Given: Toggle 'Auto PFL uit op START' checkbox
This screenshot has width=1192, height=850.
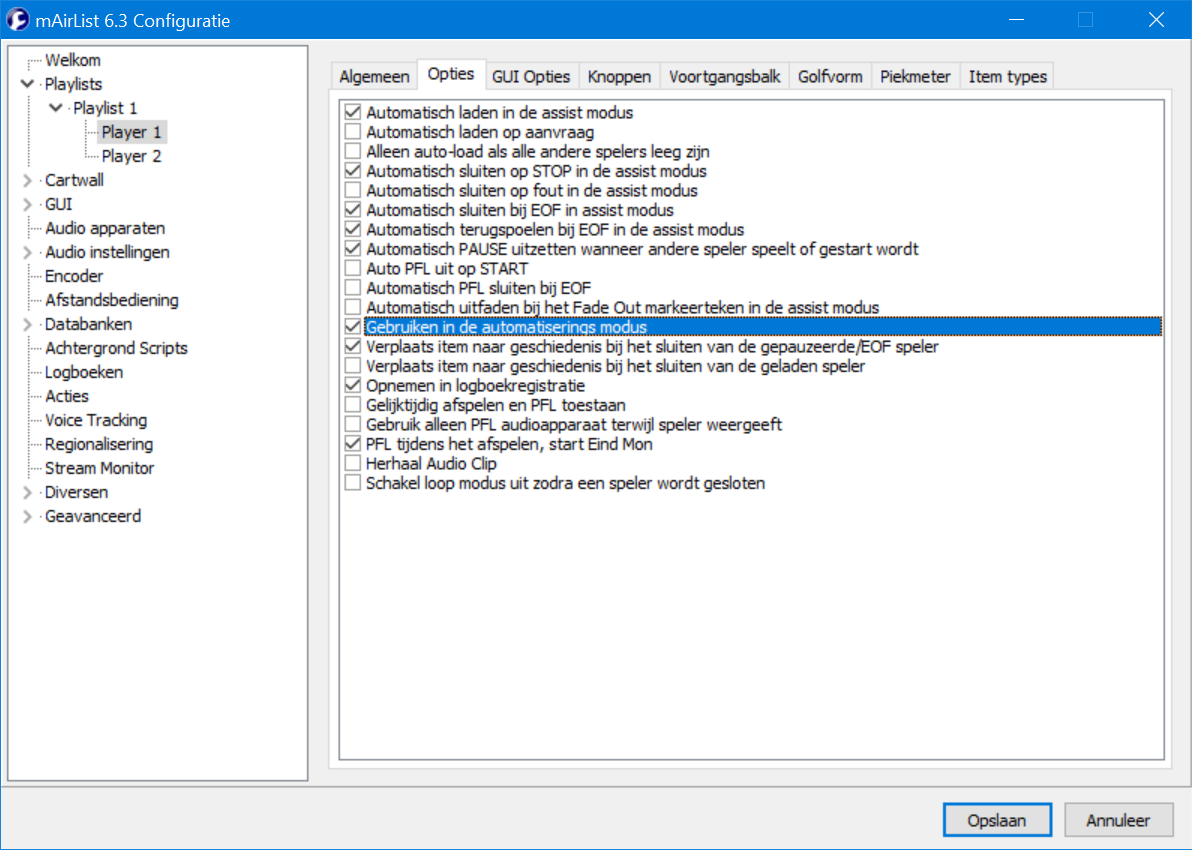Looking at the screenshot, I should pyautogui.click(x=352, y=269).
